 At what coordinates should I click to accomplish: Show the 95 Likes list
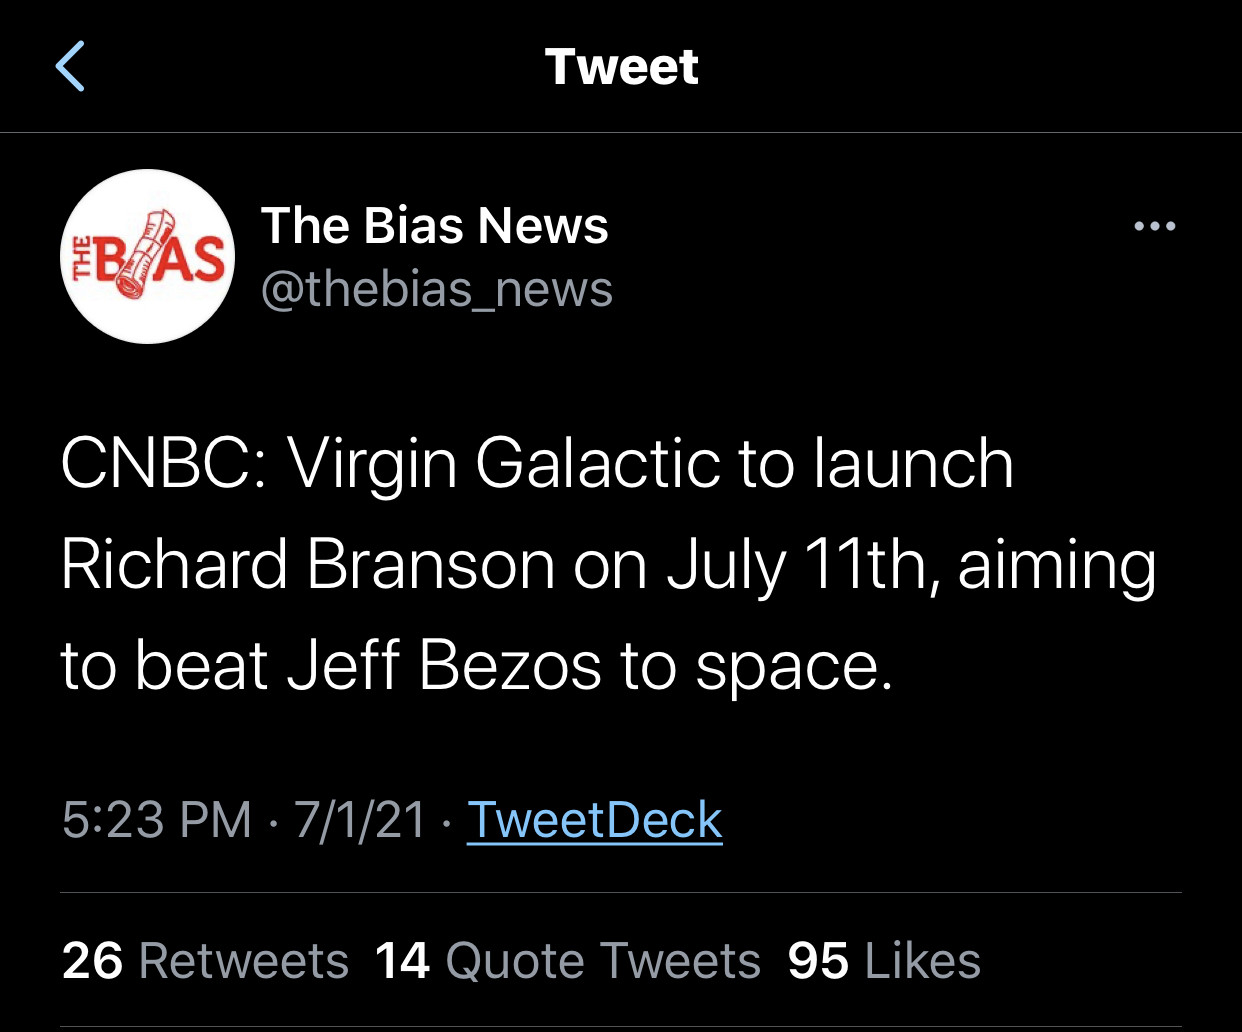coord(884,961)
